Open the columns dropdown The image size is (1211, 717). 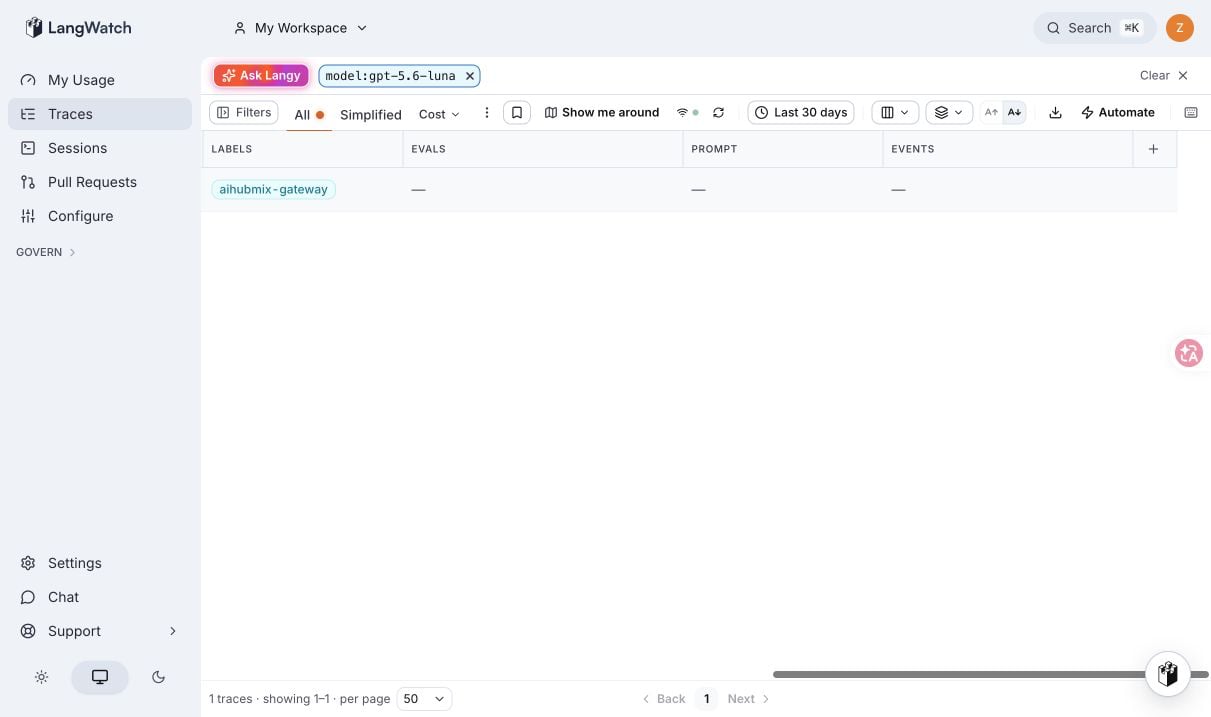[895, 112]
